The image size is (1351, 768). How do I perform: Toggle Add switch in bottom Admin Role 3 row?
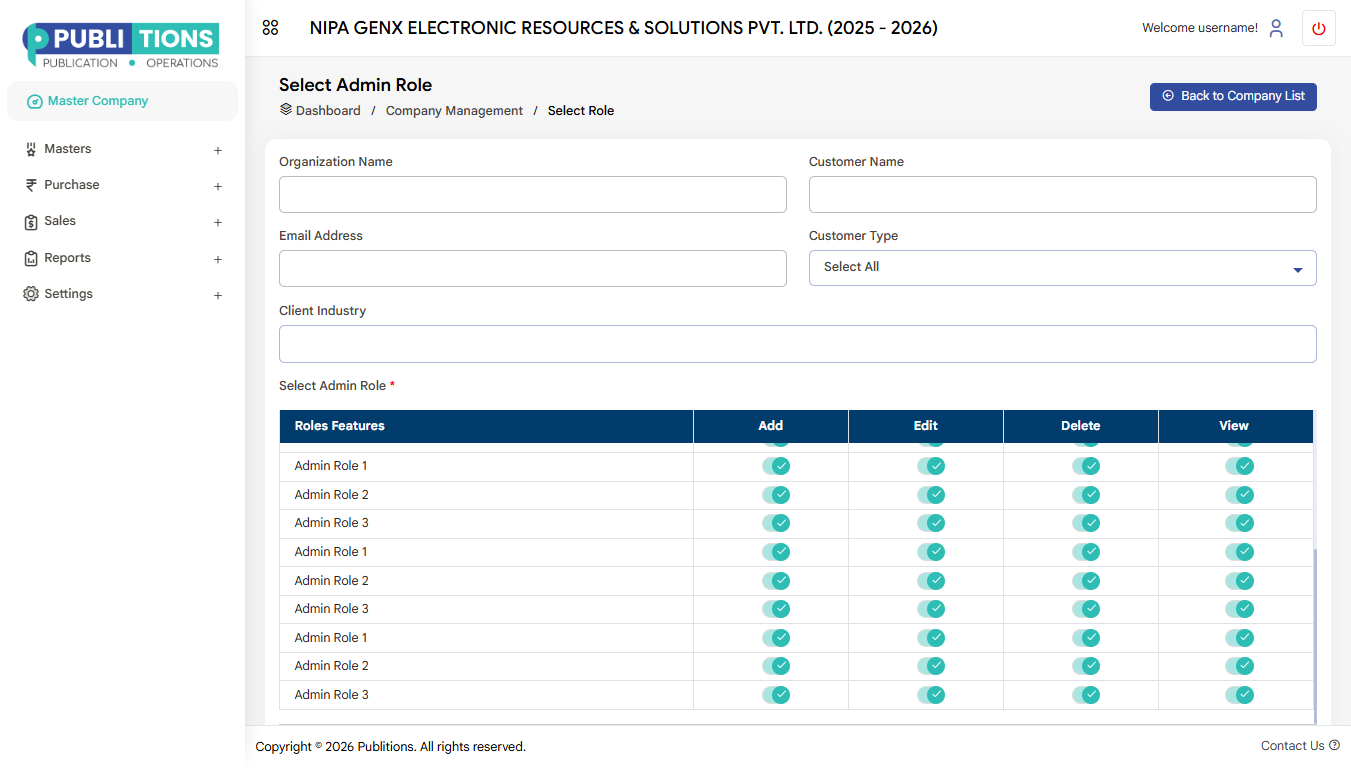pos(776,695)
